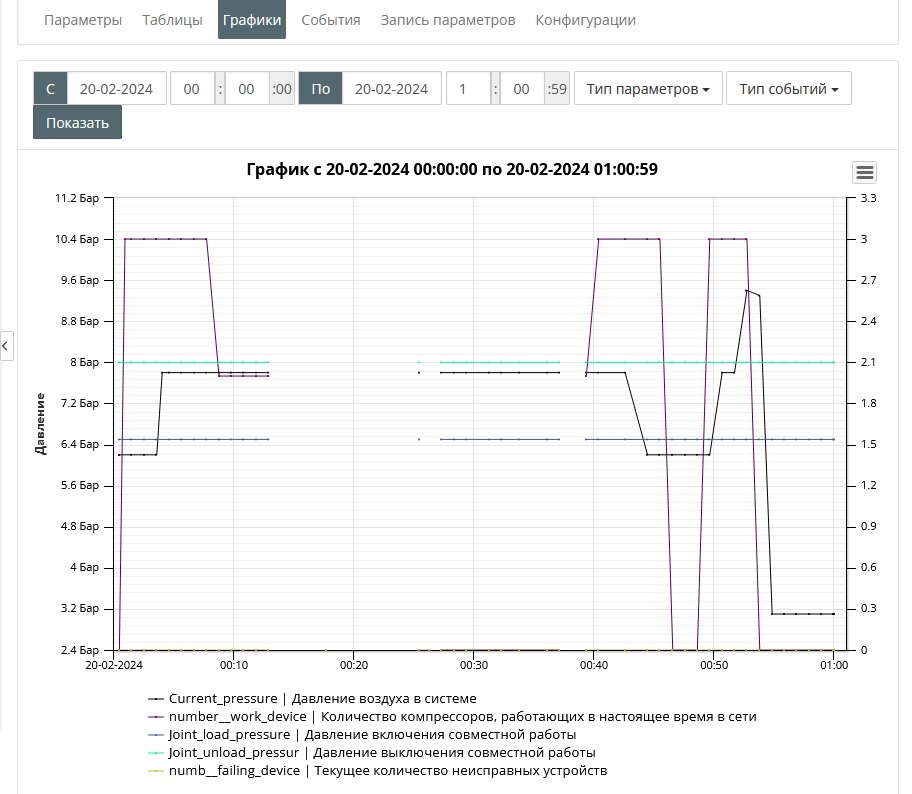Screen dimensions: 912x794
Task: Edit the start minutes field
Action: click(x=247, y=88)
